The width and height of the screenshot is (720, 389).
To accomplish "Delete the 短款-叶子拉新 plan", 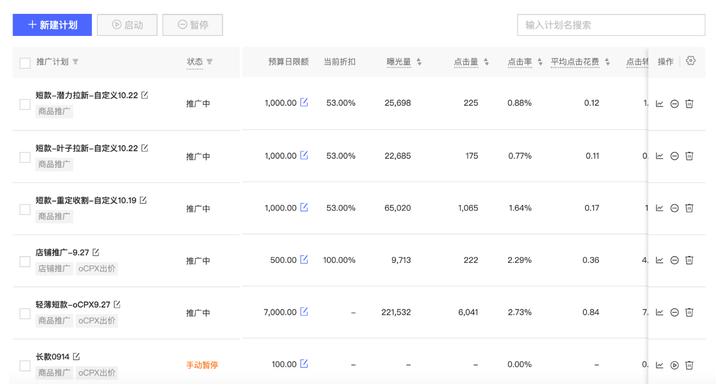I will point(689,156).
